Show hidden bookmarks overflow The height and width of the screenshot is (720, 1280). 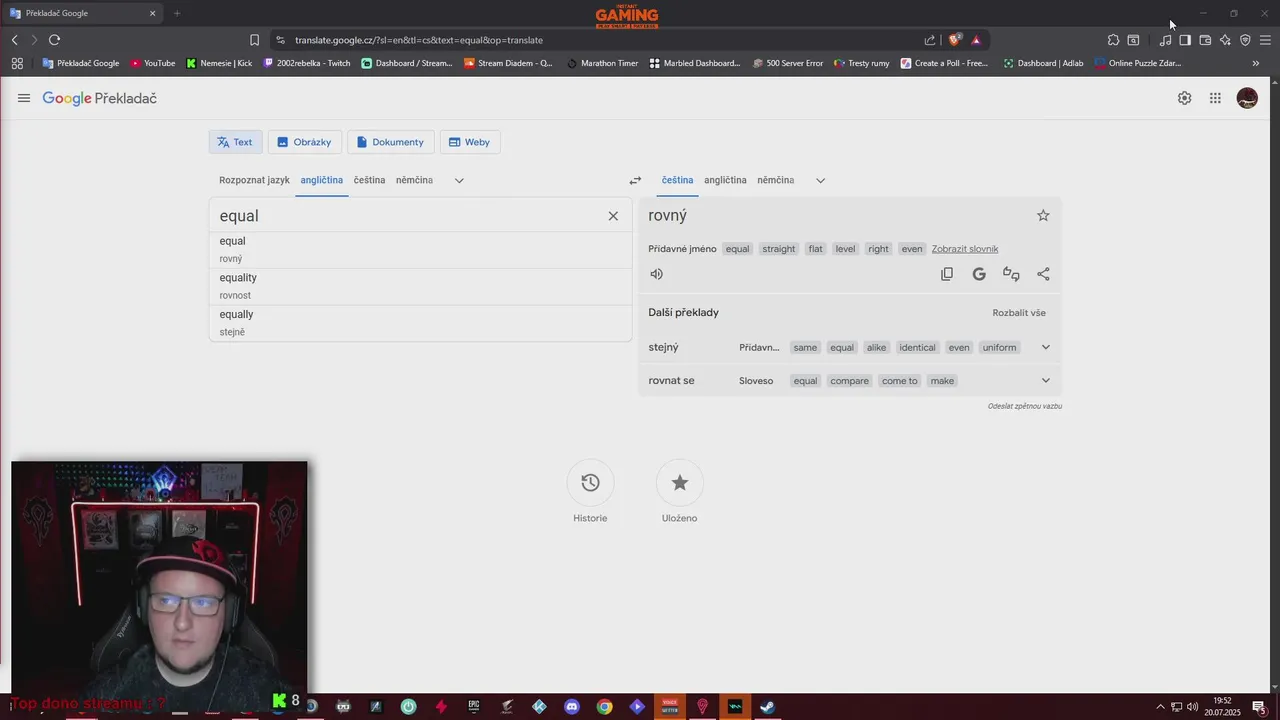click(1256, 63)
